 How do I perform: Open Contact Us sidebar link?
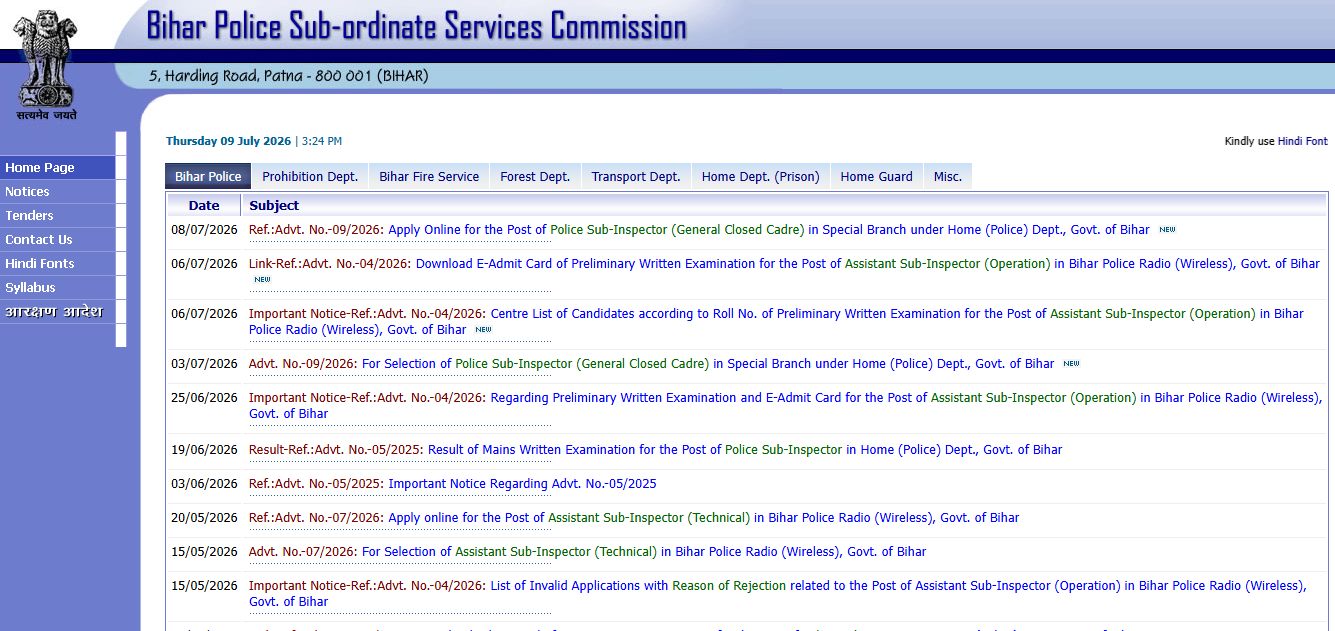[58, 240]
